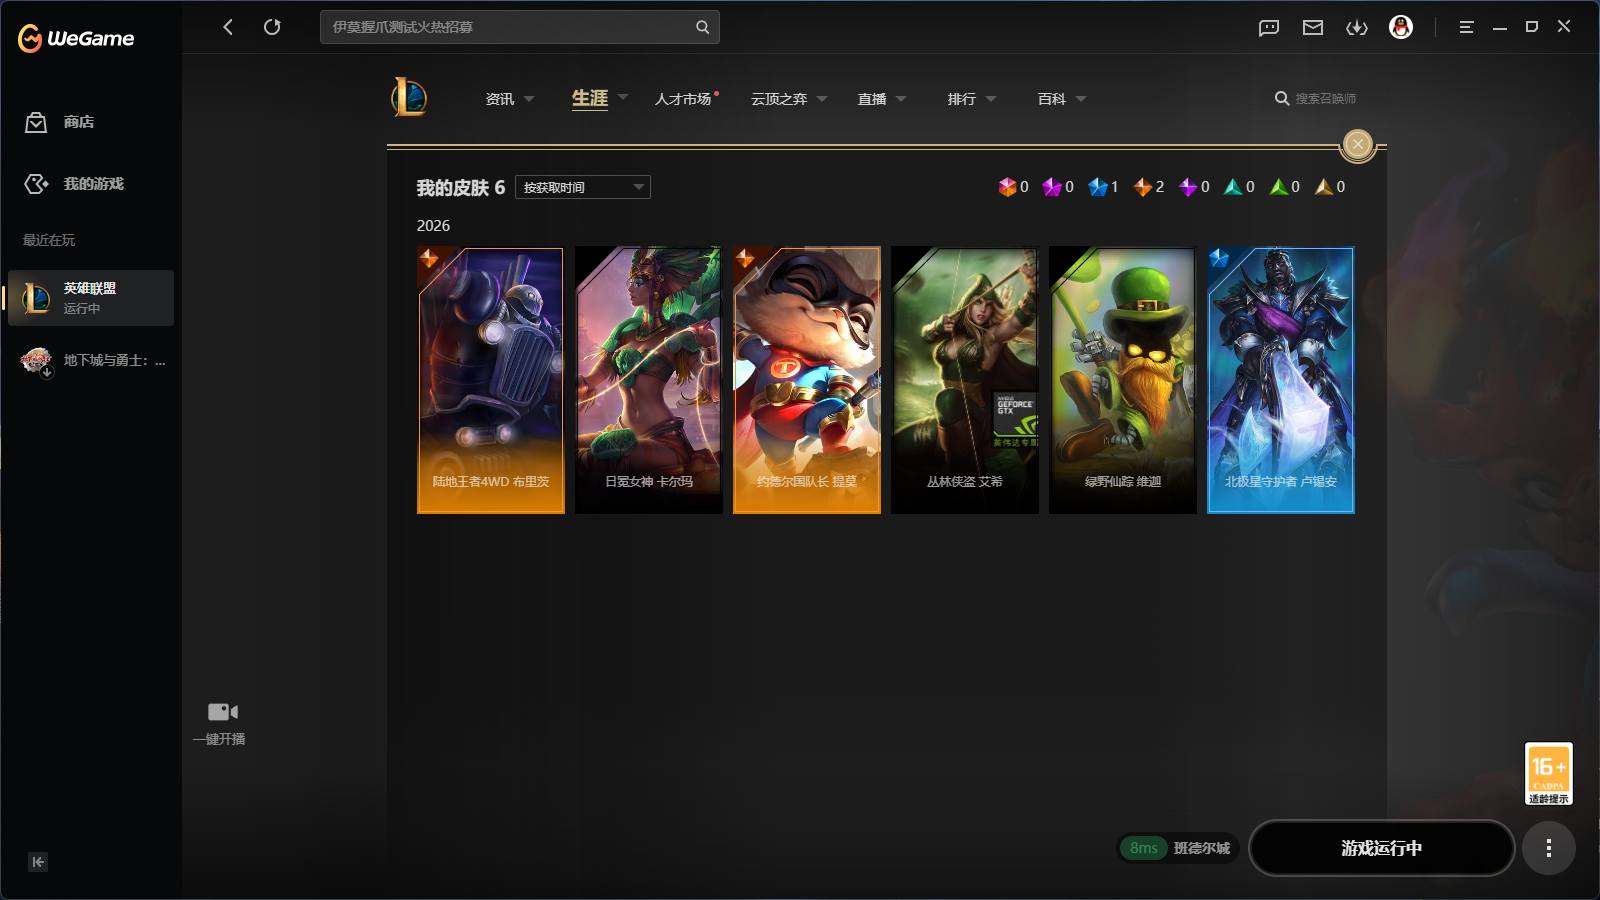The width and height of the screenshot is (1600, 900).
Task: Open the download manager icon
Action: (x=1357, y=27)
